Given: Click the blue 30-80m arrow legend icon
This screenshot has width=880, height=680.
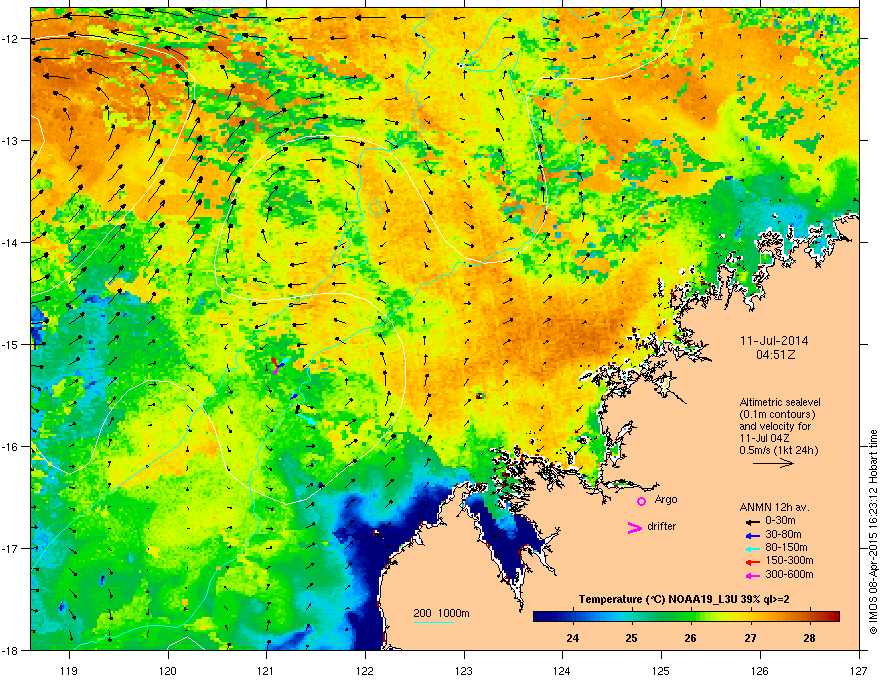Looking at the screenshot, I should point(752,535).
